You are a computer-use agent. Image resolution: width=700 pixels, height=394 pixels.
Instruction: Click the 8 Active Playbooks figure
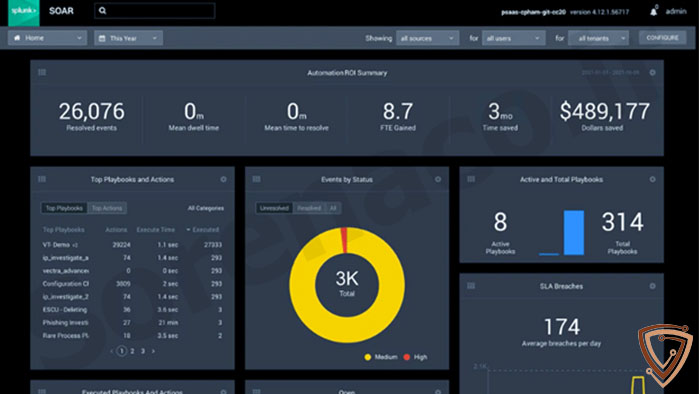click(x=500, y=222)
